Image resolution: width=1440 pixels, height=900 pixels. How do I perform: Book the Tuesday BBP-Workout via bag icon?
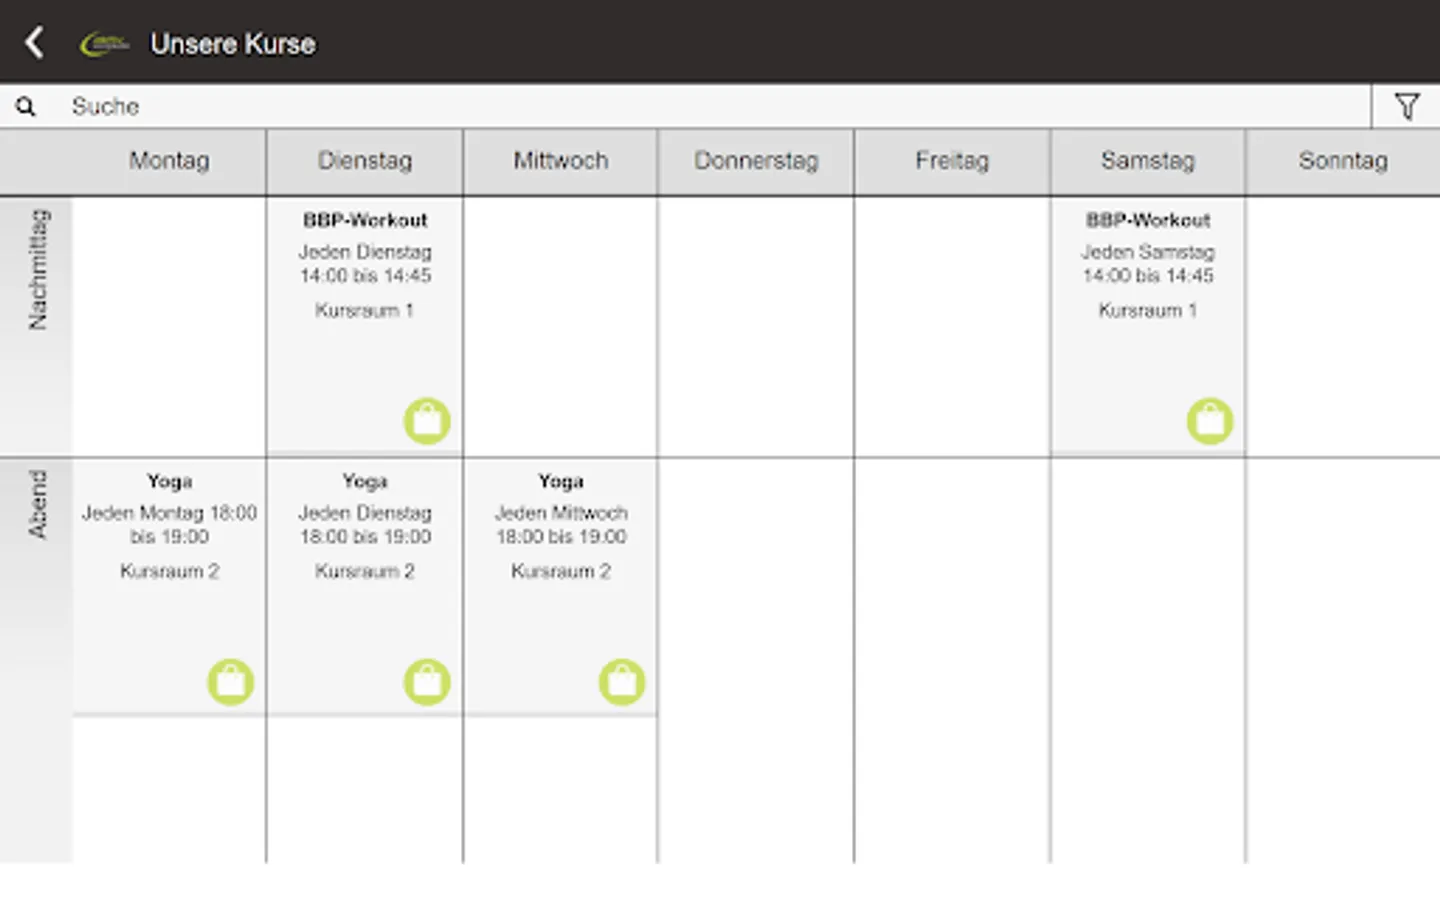(427, 421)
